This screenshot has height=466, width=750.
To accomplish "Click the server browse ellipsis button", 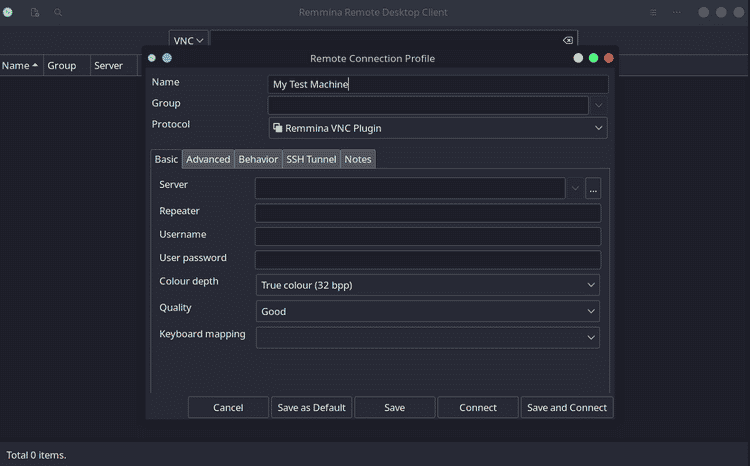I will 593,189.
